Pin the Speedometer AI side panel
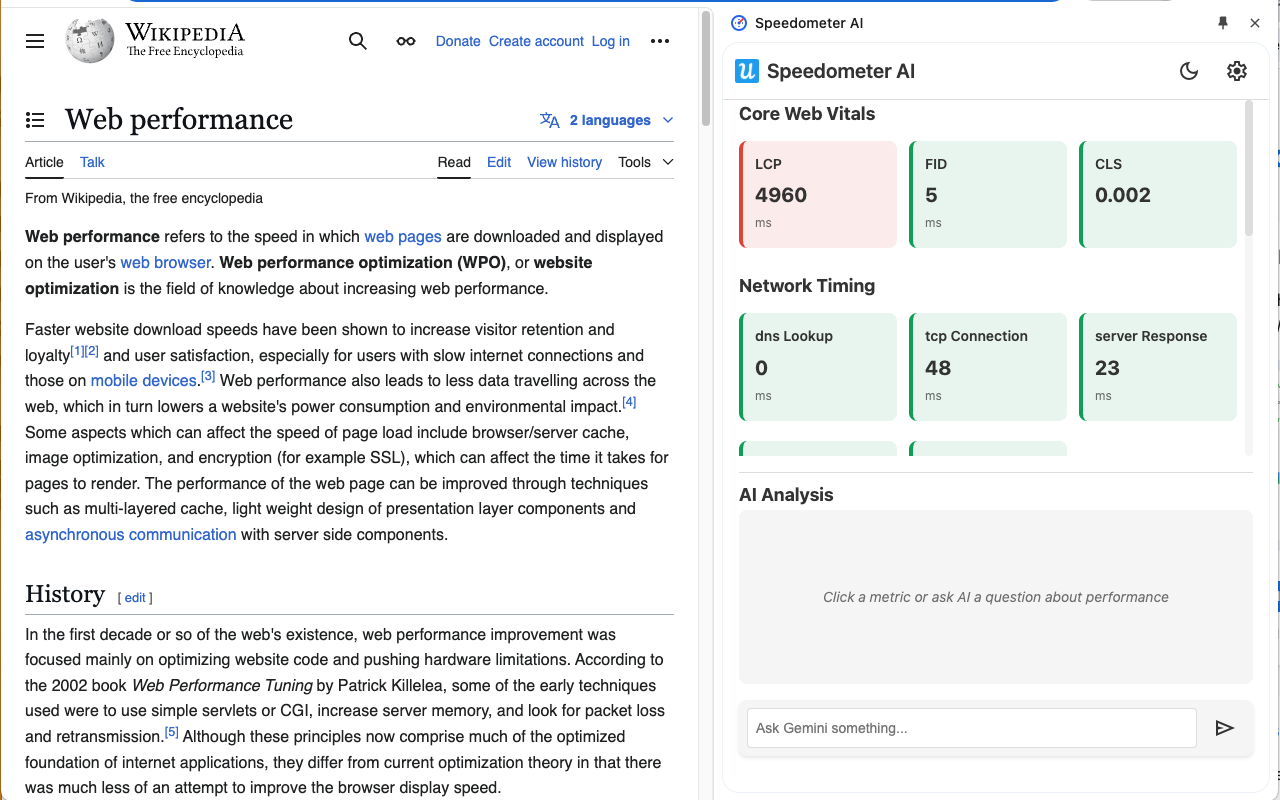Image resolution: width=1280 pixels, height=800 pixels. [1223, 23]
